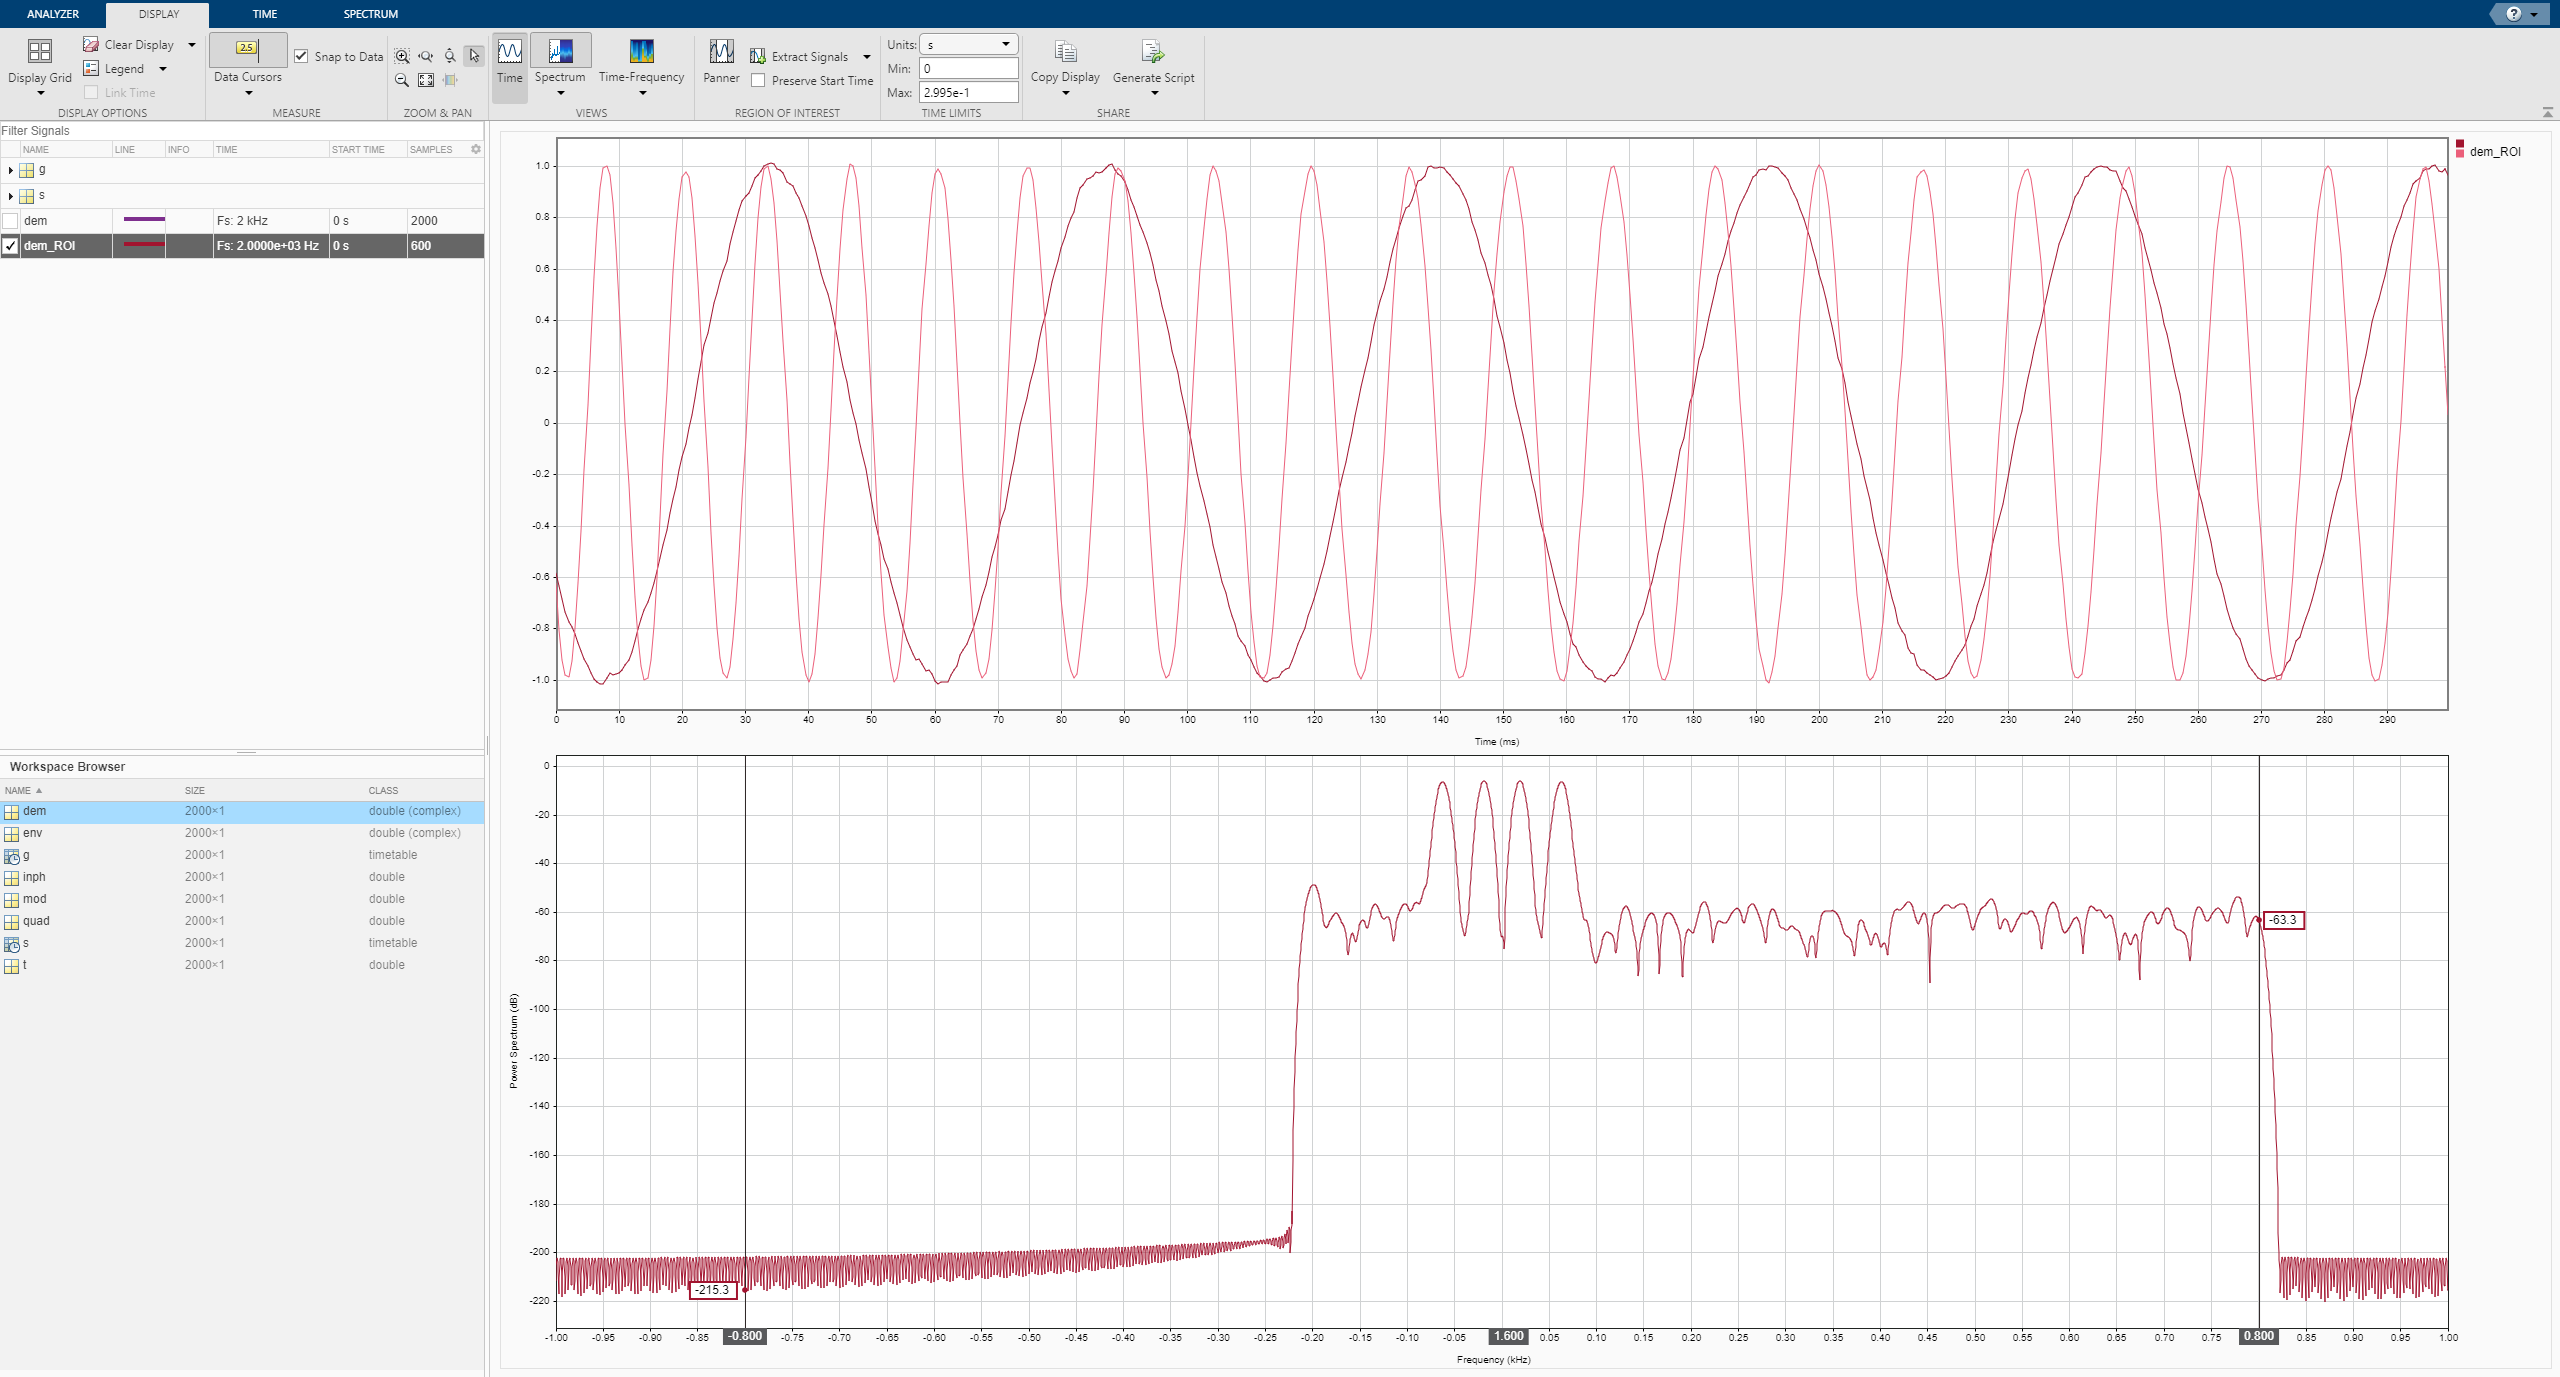This screenshot has height=1377, width=2560.
Task: Check the dem signal checkbox
Action: pyautogui.click(x=11, y=221)
